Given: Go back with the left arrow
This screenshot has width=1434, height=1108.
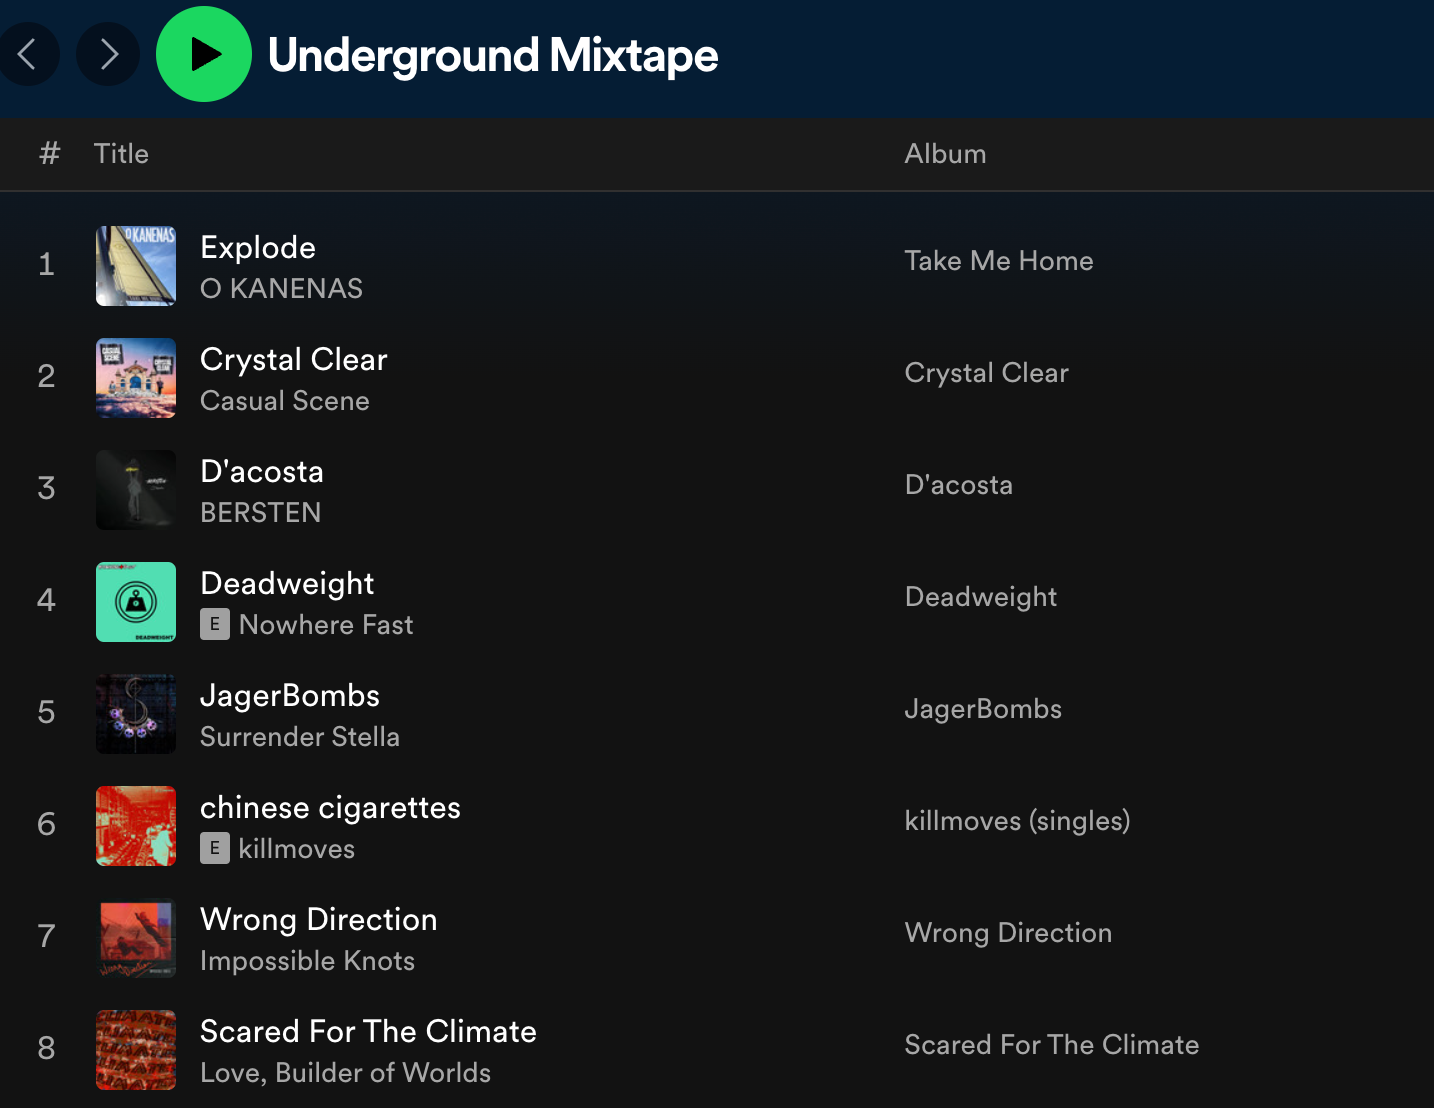Looking at the screenshot, I should [x=27, y=54].
